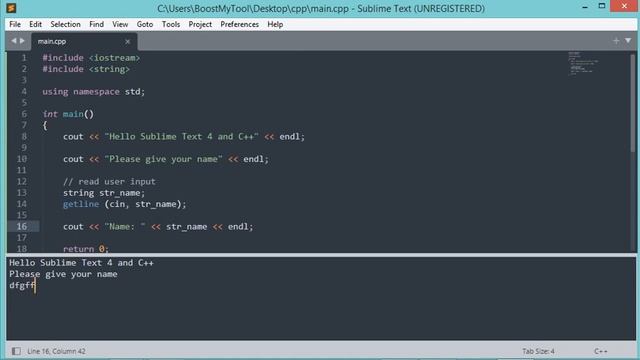Open the Selection menu
The image size is (640, 360).
65,24
